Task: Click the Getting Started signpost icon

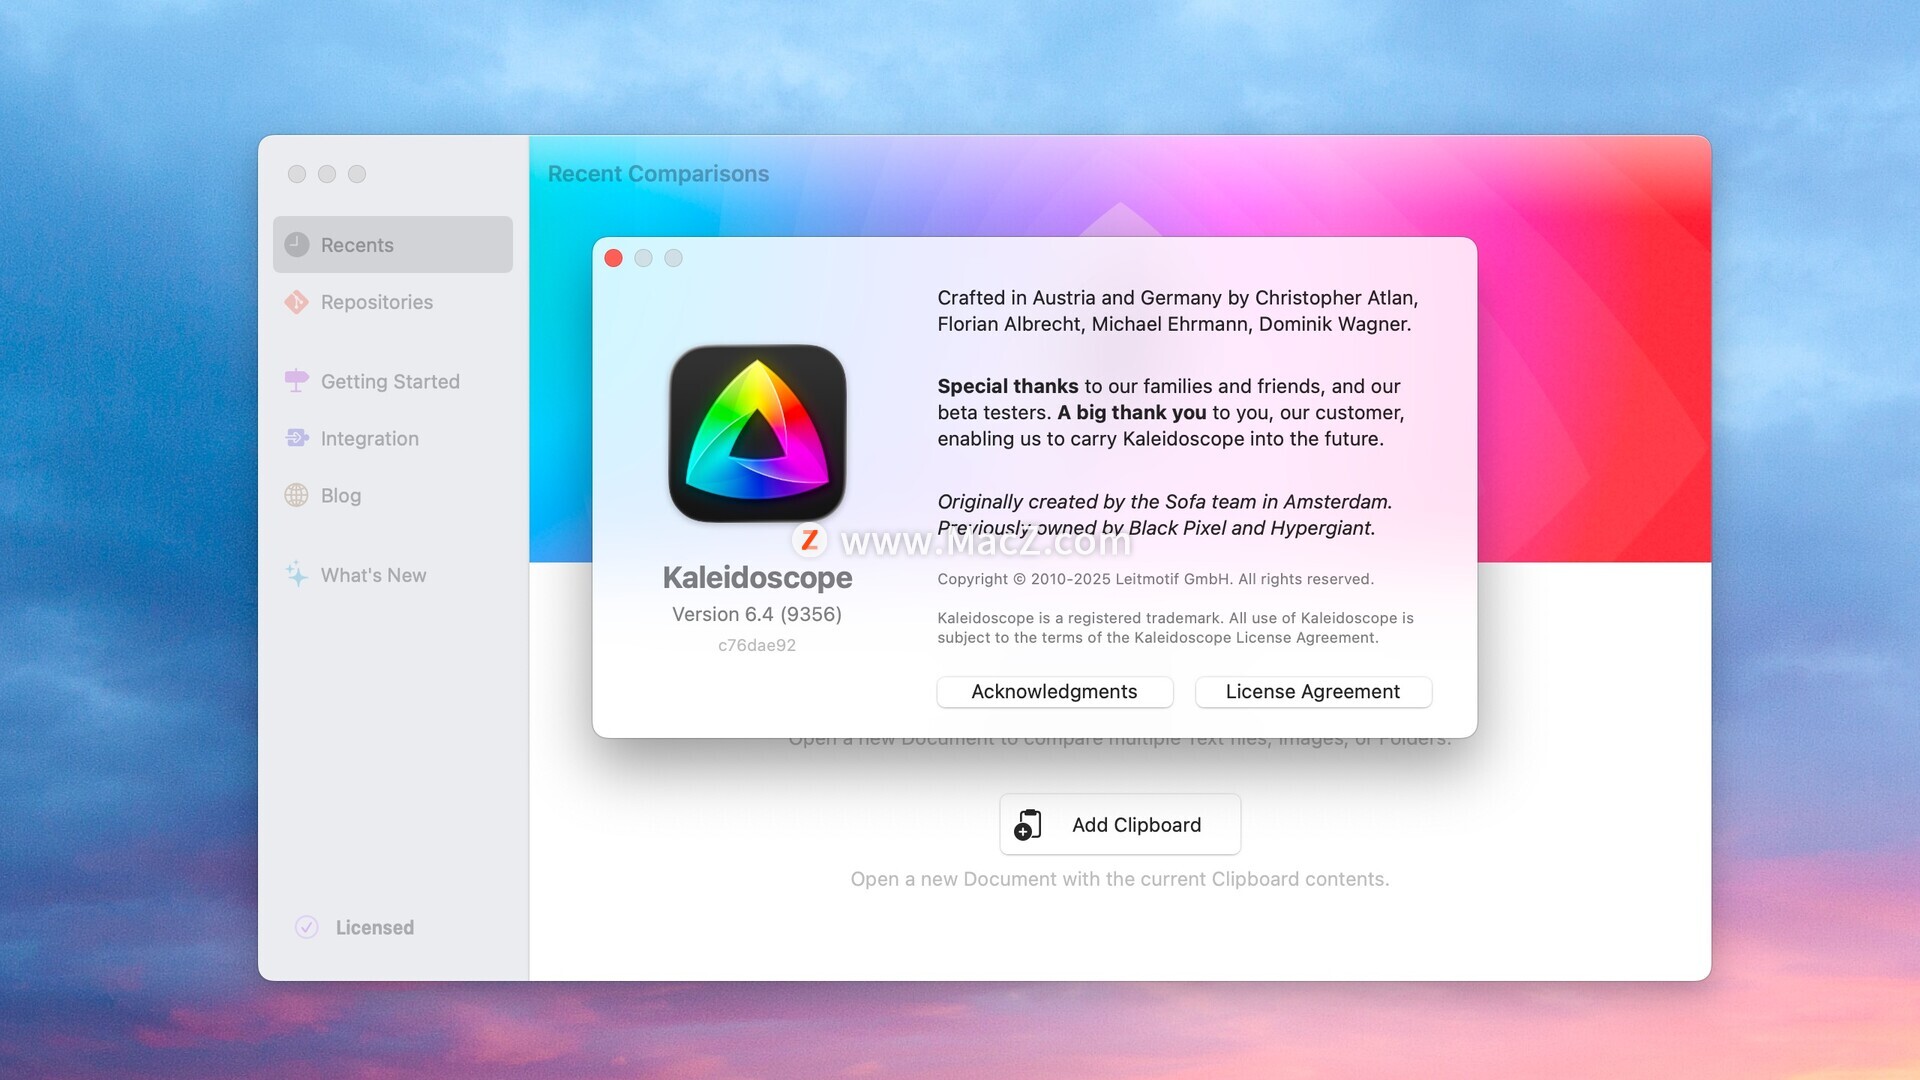Action: pos(297,381)
